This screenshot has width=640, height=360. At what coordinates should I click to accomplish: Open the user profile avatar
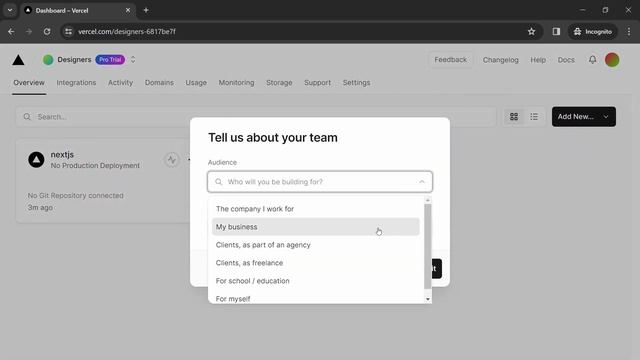612,60
